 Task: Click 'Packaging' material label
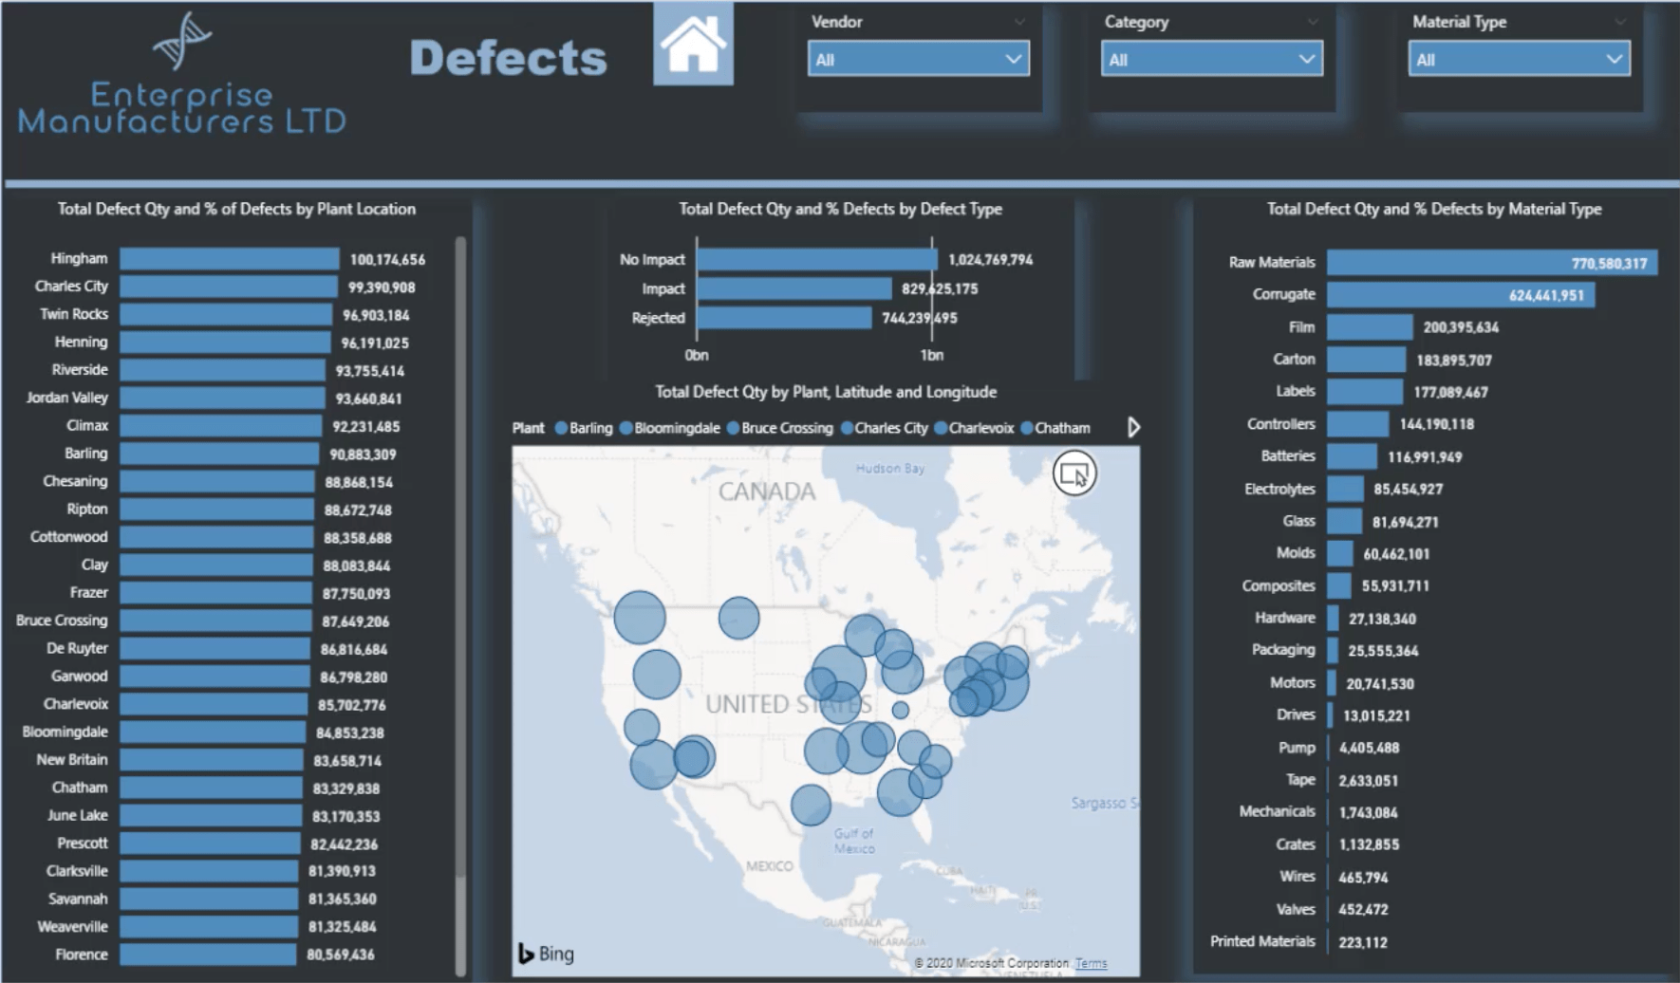click(1284, 650)
